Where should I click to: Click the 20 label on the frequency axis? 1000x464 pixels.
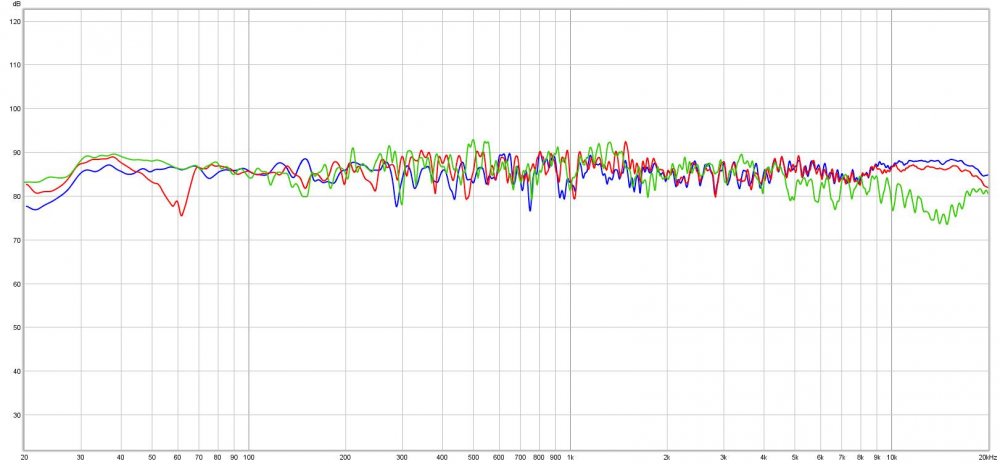click(24, 458)
